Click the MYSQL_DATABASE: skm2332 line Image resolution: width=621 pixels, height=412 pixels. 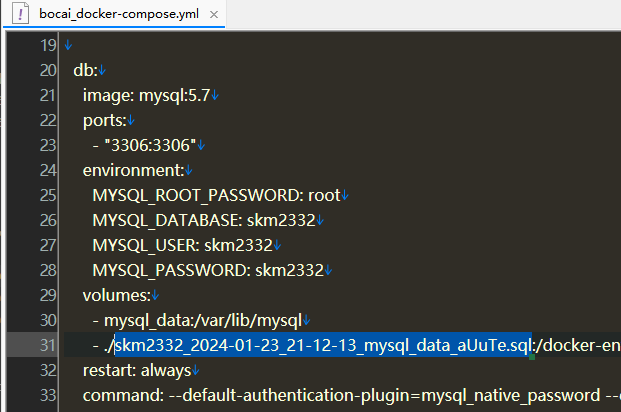point(204,220)
